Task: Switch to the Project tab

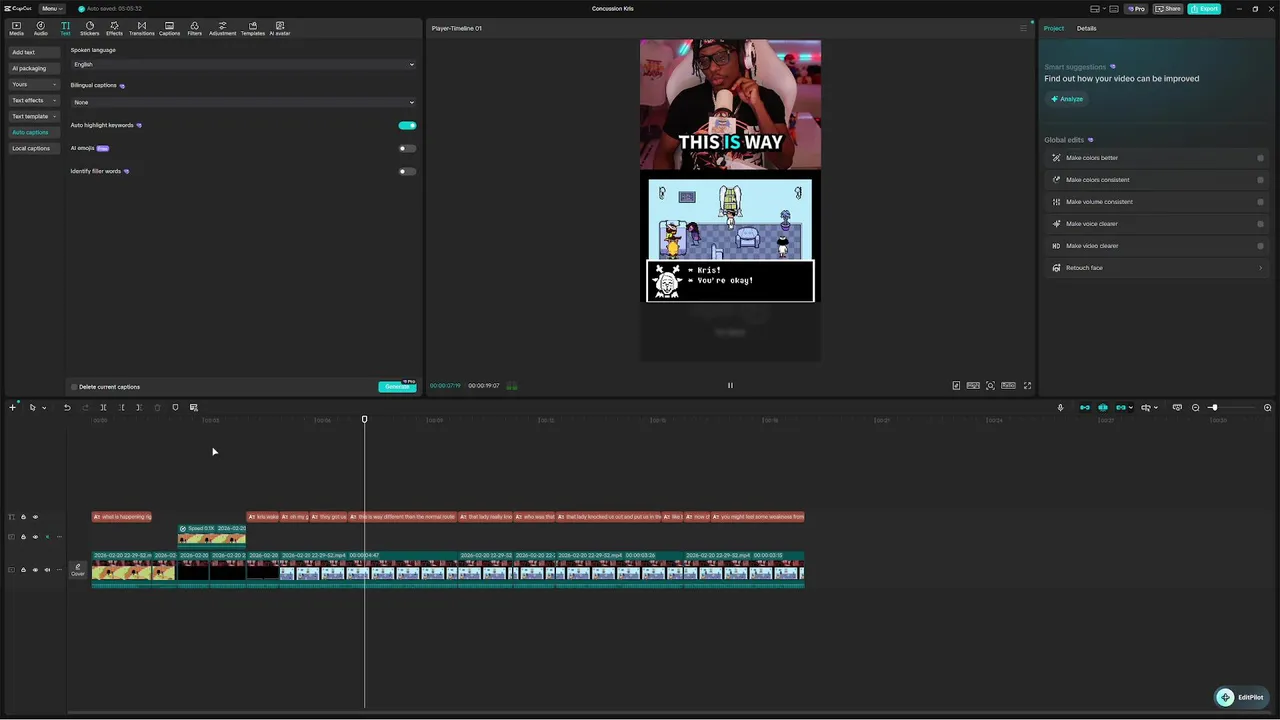Action: pyautogui.click(x=1054, y=28)
